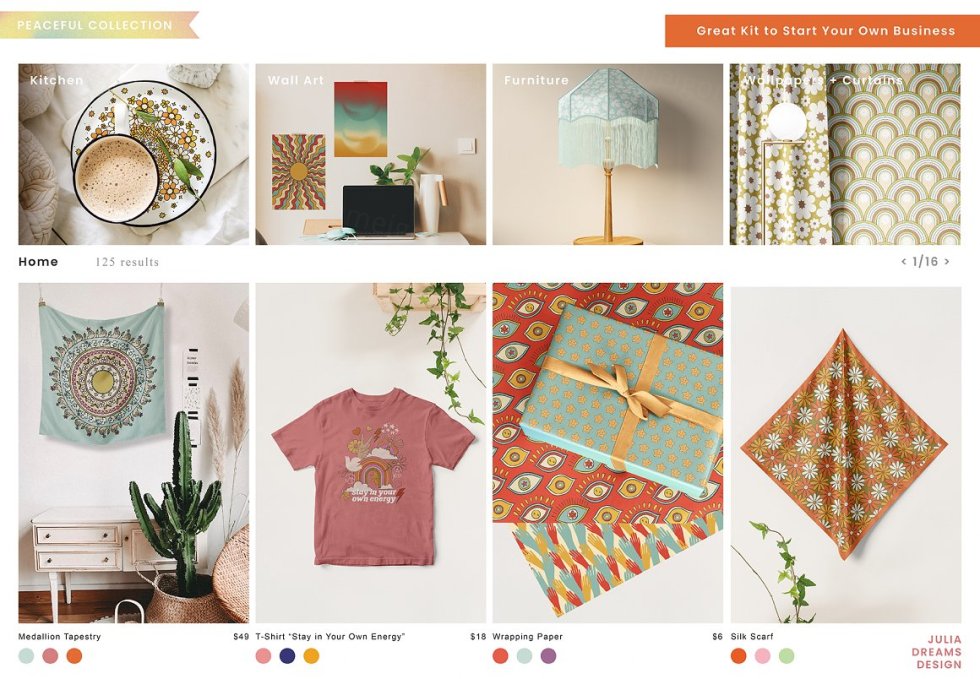980x679 pixels.
Task: Open the Medallion Tapestry product image
Action: click(133, 453)
